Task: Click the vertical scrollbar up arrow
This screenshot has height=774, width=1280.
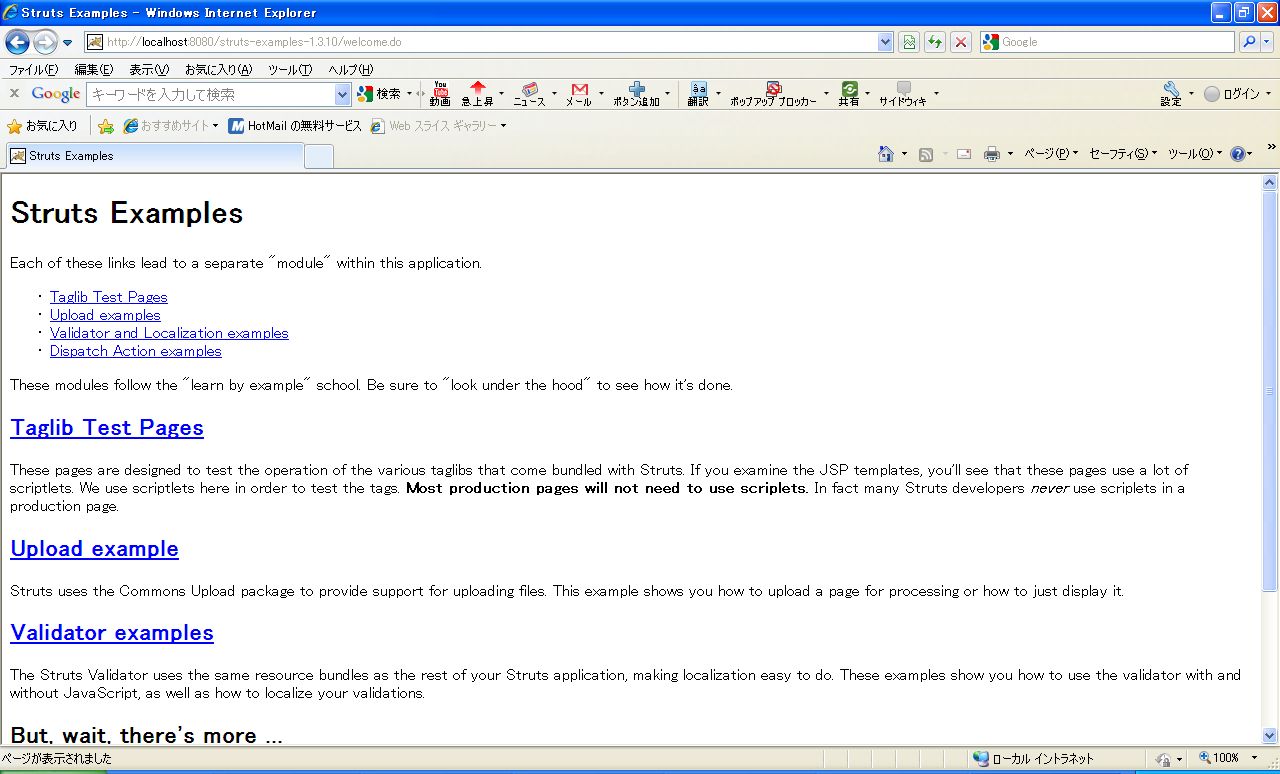Action: (1270, 182)
